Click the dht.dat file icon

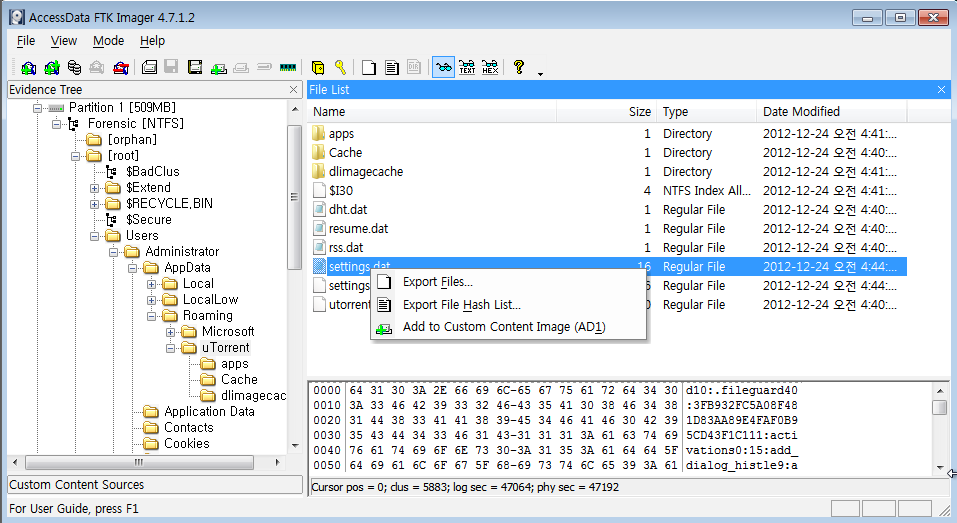[x=319, y=209]
